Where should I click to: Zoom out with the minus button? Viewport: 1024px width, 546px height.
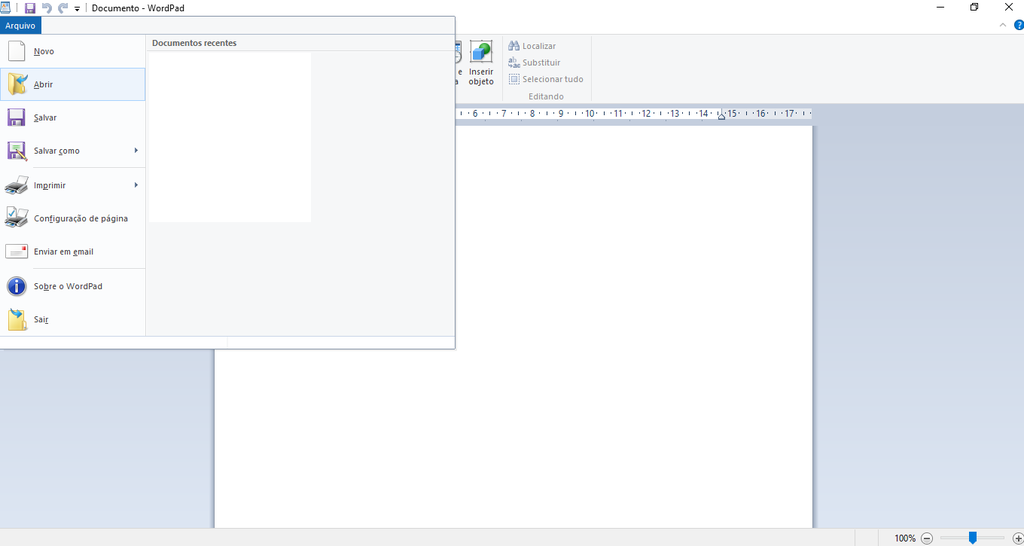pyautogui.click(x=926, y=538)
